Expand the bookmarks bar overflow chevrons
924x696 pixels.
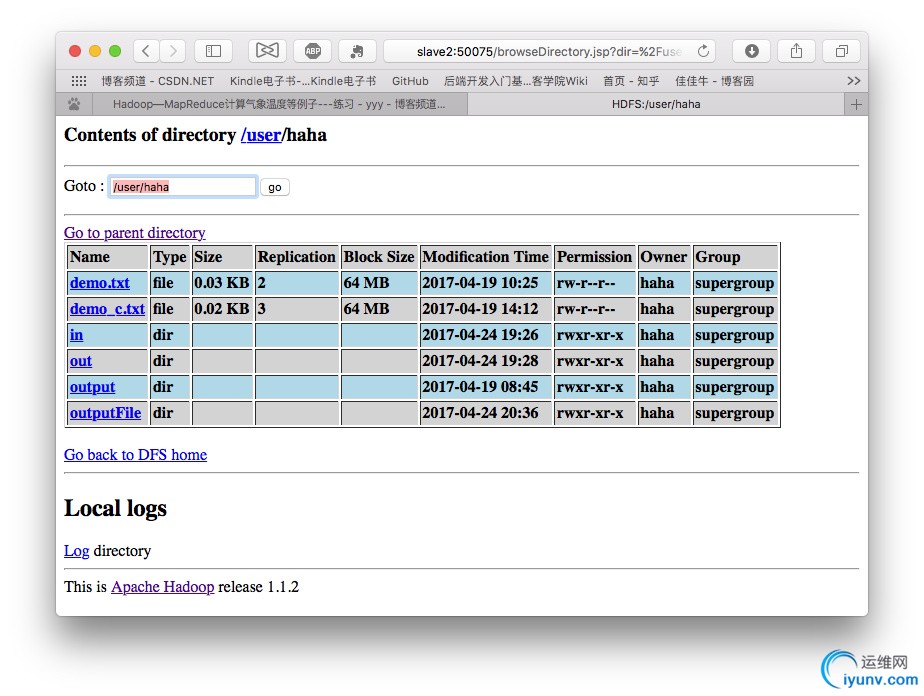coord(853,81)
